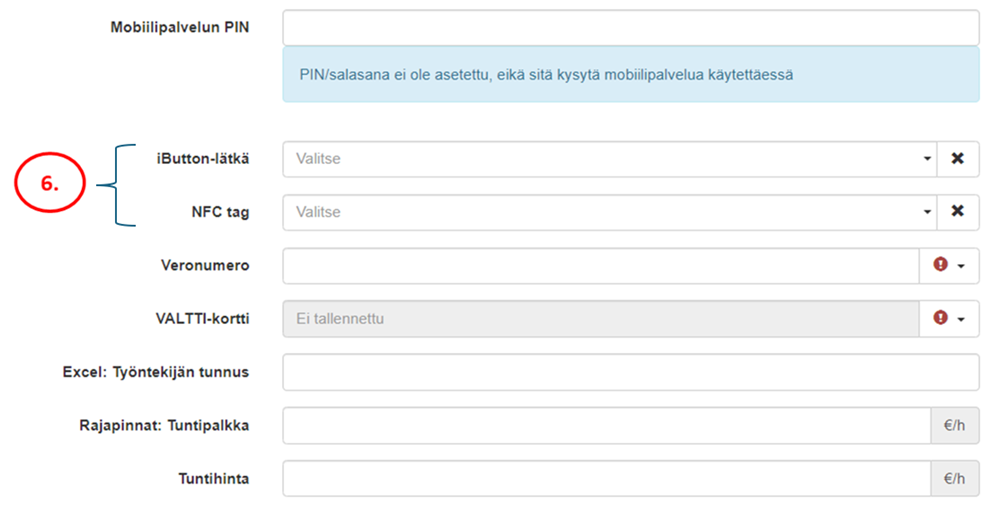1004x527 pixels.
Task: Clear the iButton-lätkä selection with the X
Action: (957, 159)
